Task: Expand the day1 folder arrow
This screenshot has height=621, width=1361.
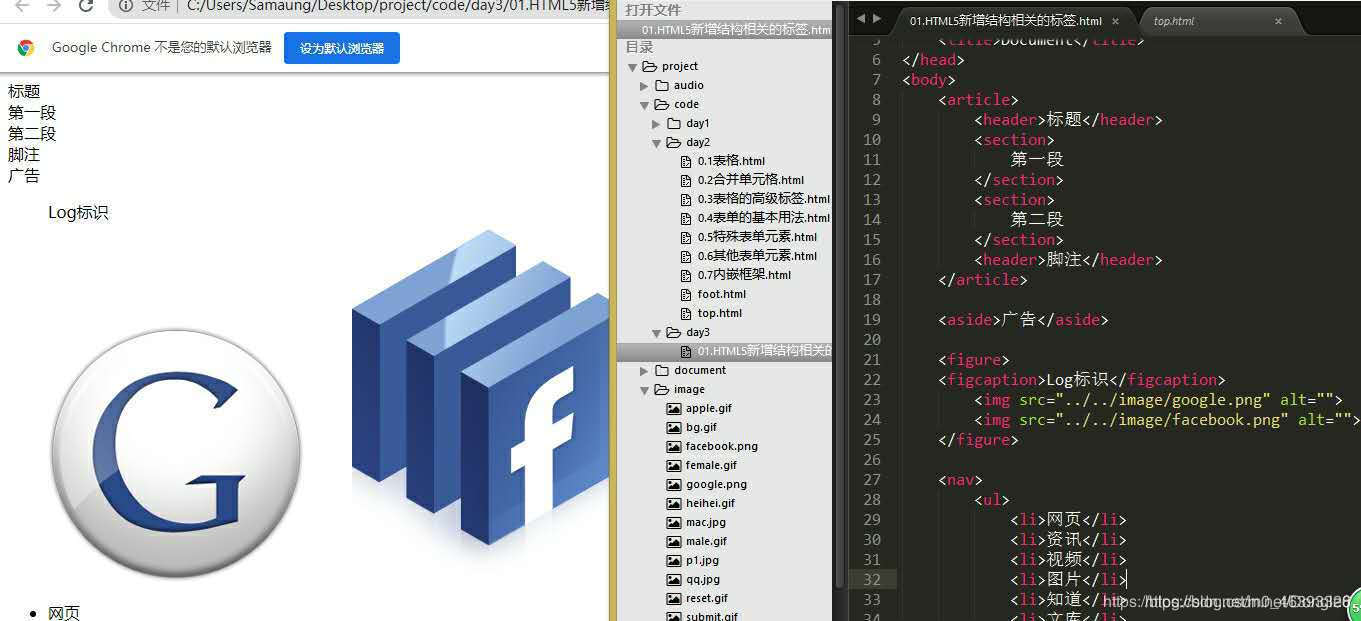Action: click(x=656, y=124)
